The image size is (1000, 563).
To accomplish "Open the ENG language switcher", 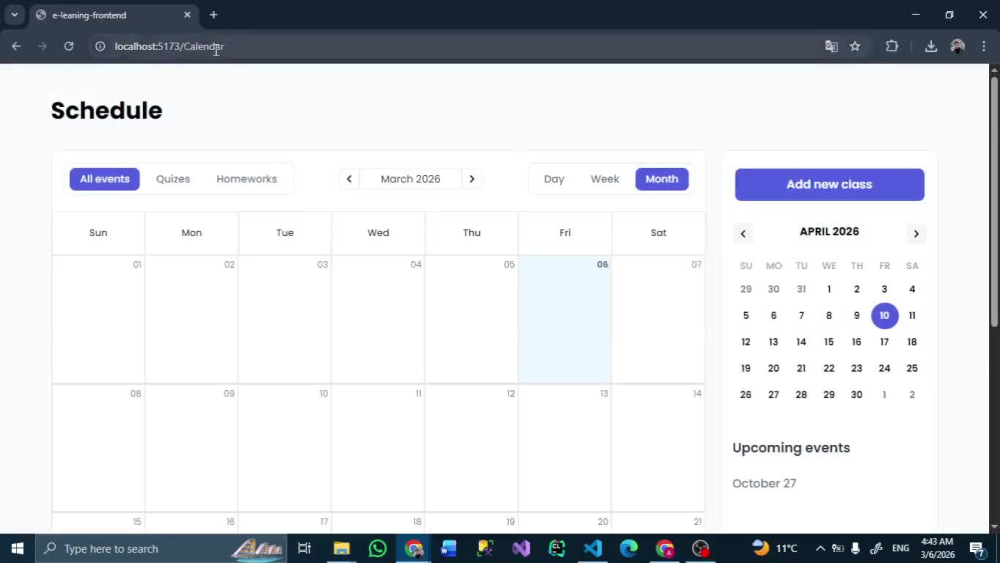I will click(901, 548).
